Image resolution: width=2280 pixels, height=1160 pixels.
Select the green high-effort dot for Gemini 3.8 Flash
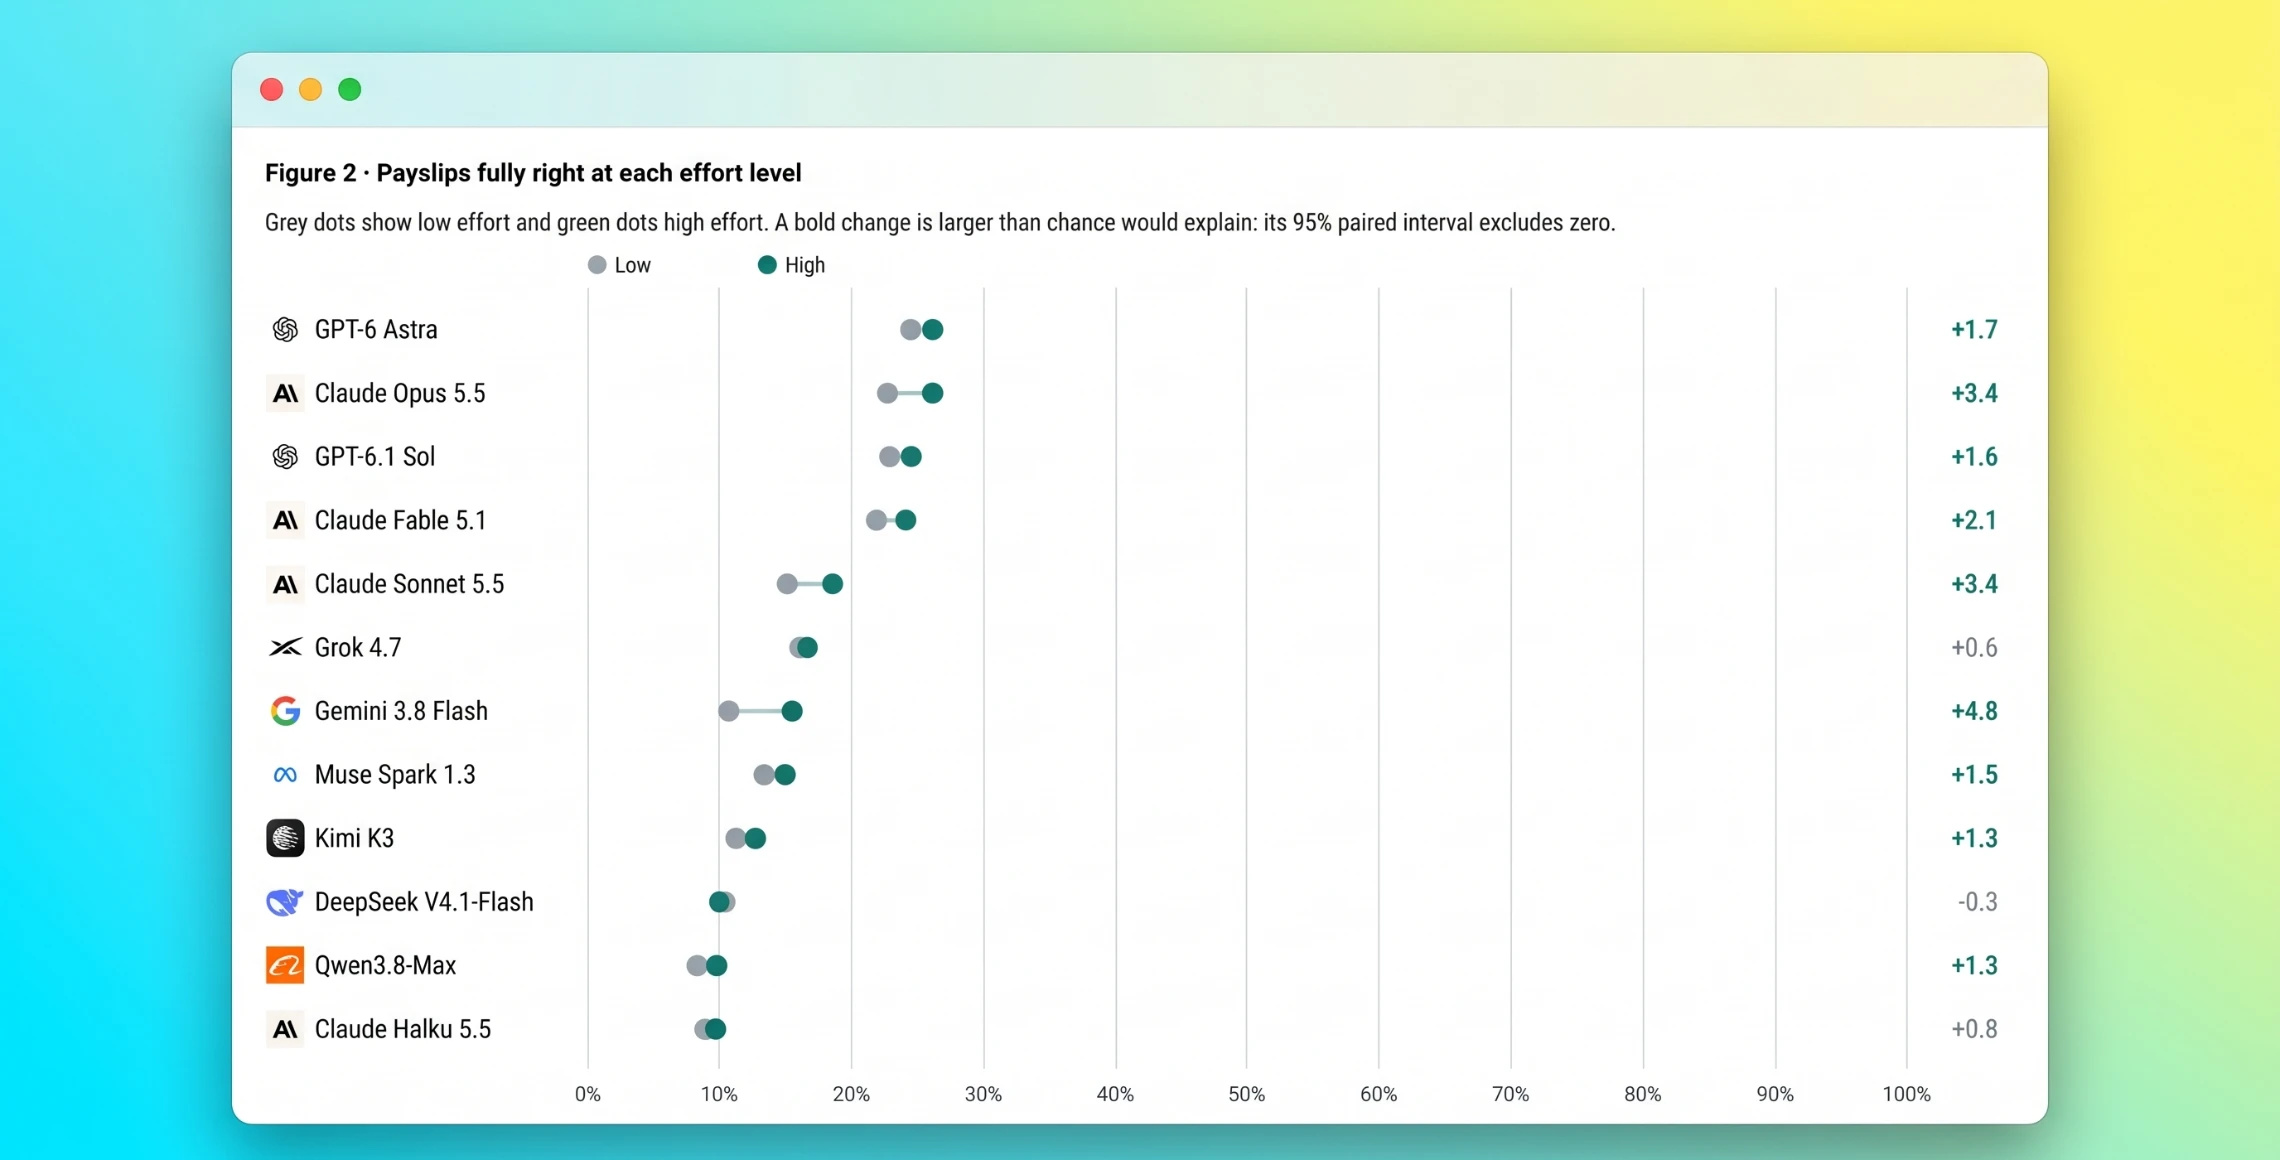pos(792,711)
